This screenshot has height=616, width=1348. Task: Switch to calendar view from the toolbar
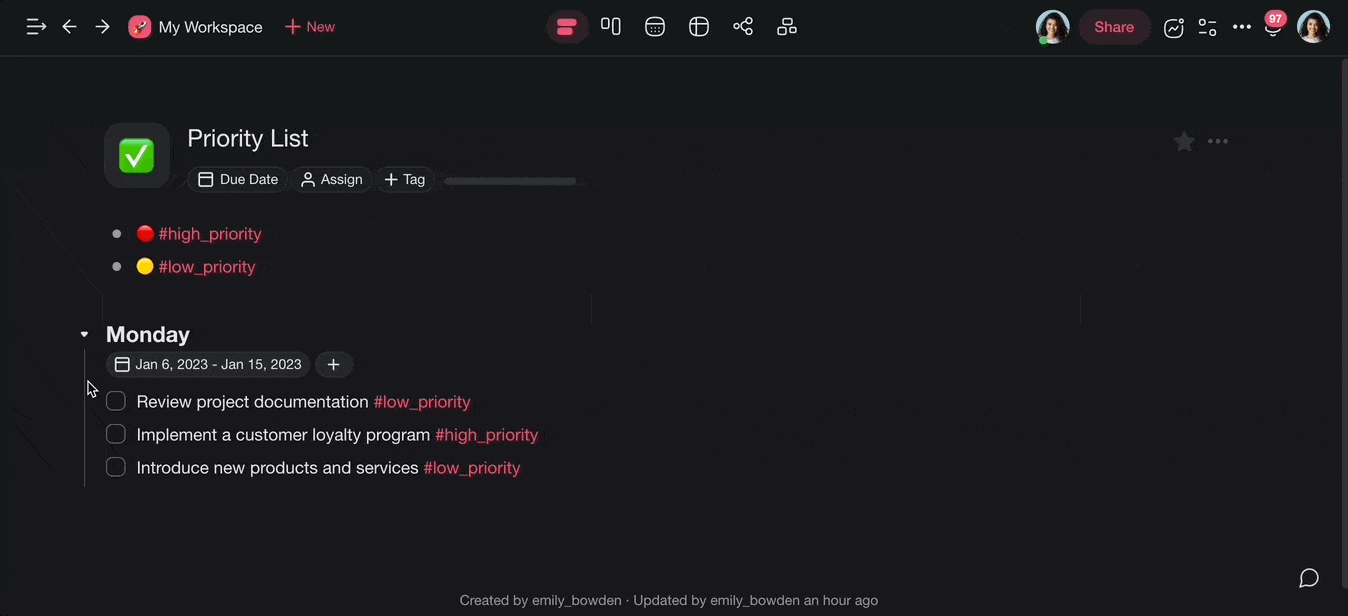point(655,27)
